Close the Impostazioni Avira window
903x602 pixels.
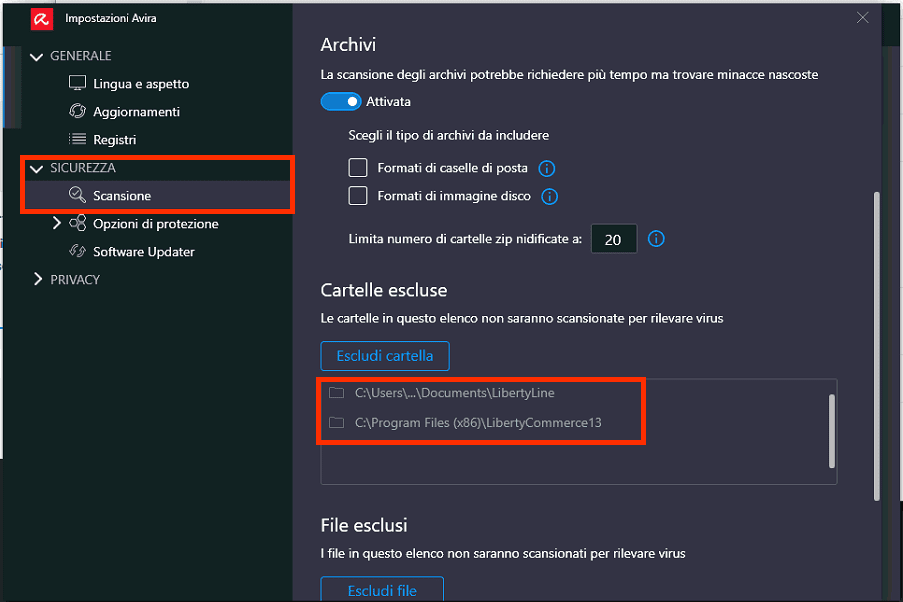[862, 18]
